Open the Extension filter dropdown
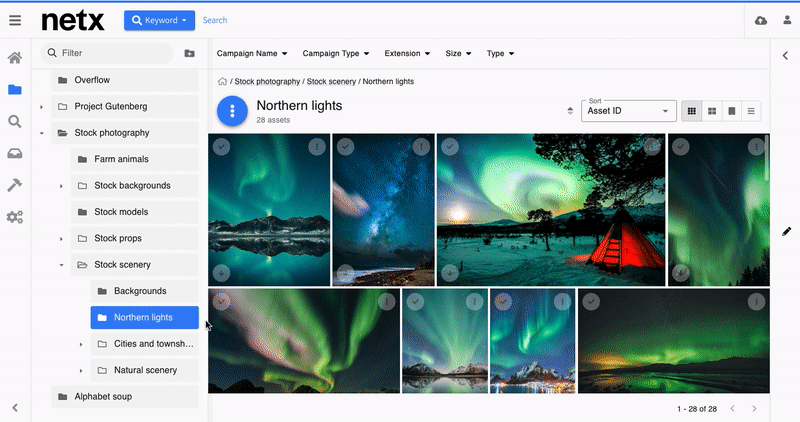 (407, 53)
